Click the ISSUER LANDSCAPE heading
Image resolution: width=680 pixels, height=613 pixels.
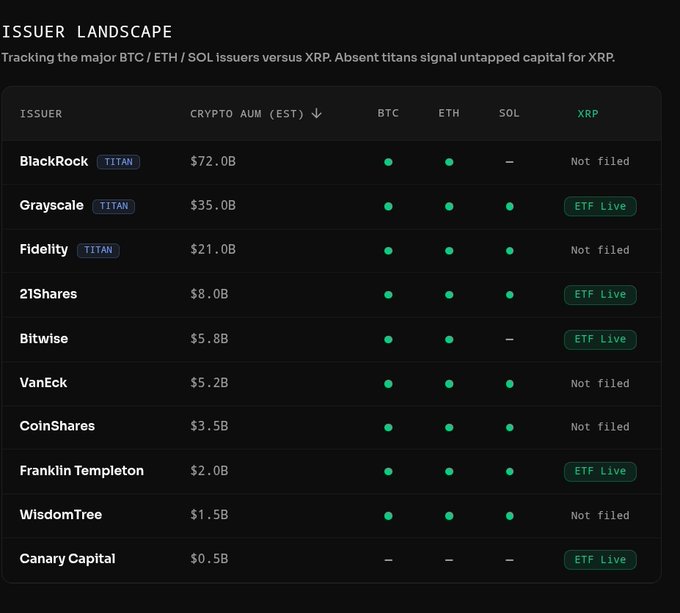click(87, 32)
